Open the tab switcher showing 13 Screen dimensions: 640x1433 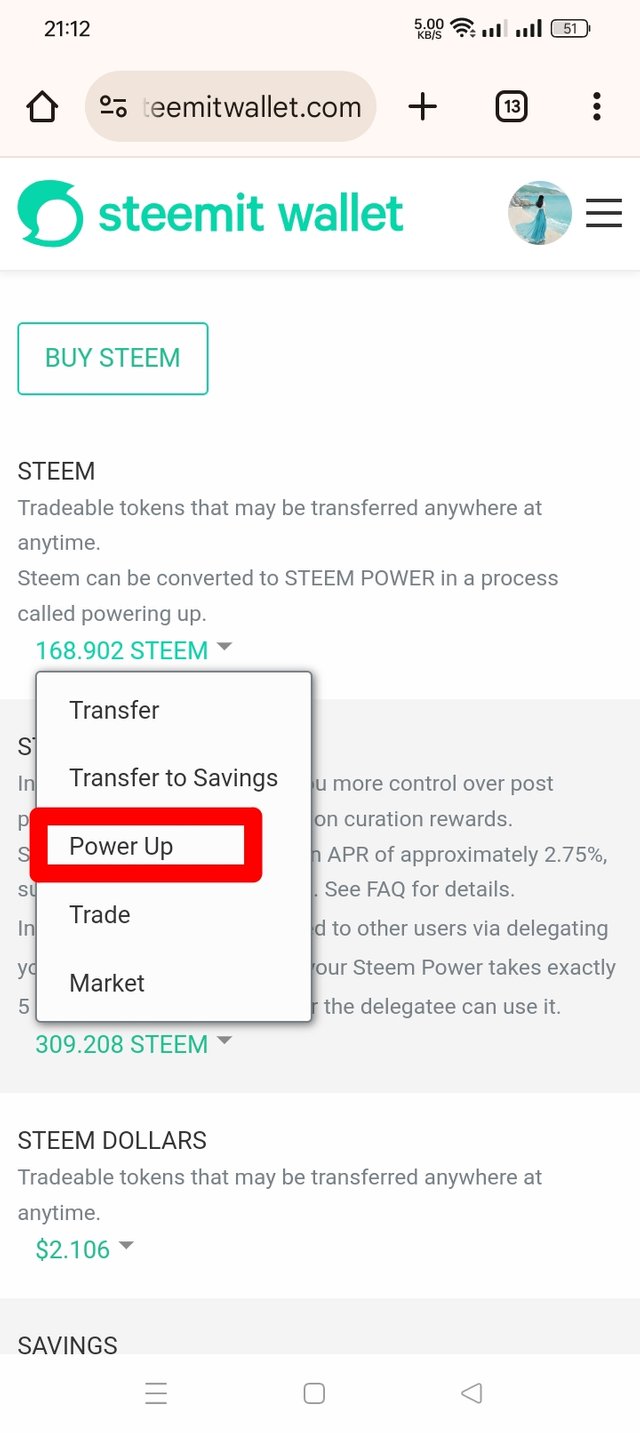511,106
